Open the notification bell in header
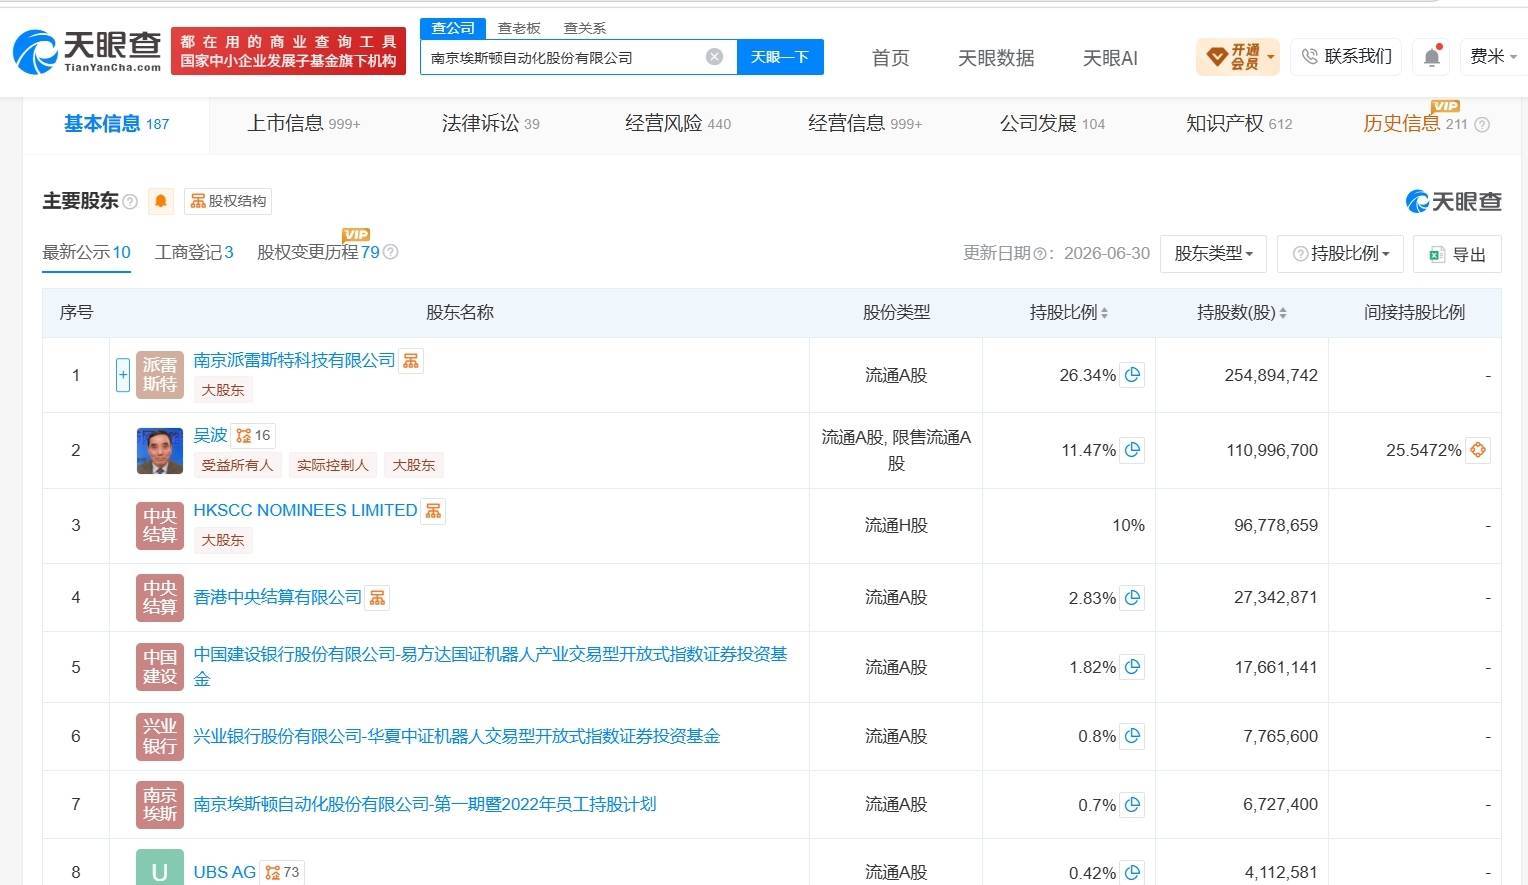 point(1432,57)
